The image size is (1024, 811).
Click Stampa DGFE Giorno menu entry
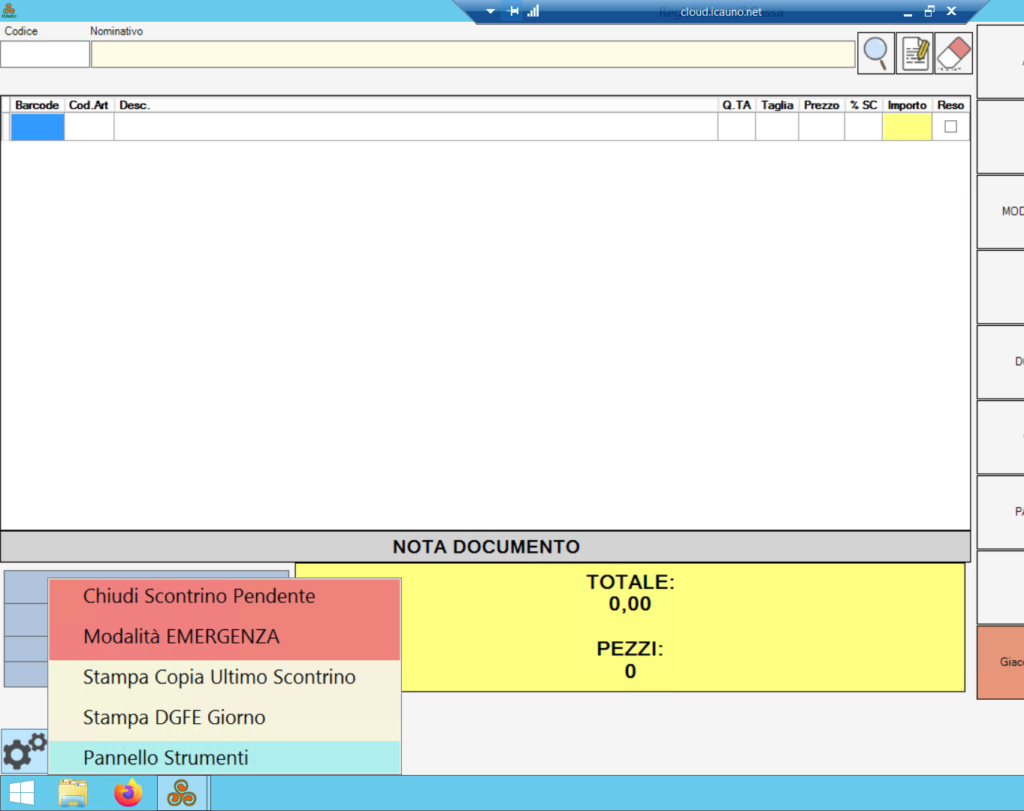174,718
